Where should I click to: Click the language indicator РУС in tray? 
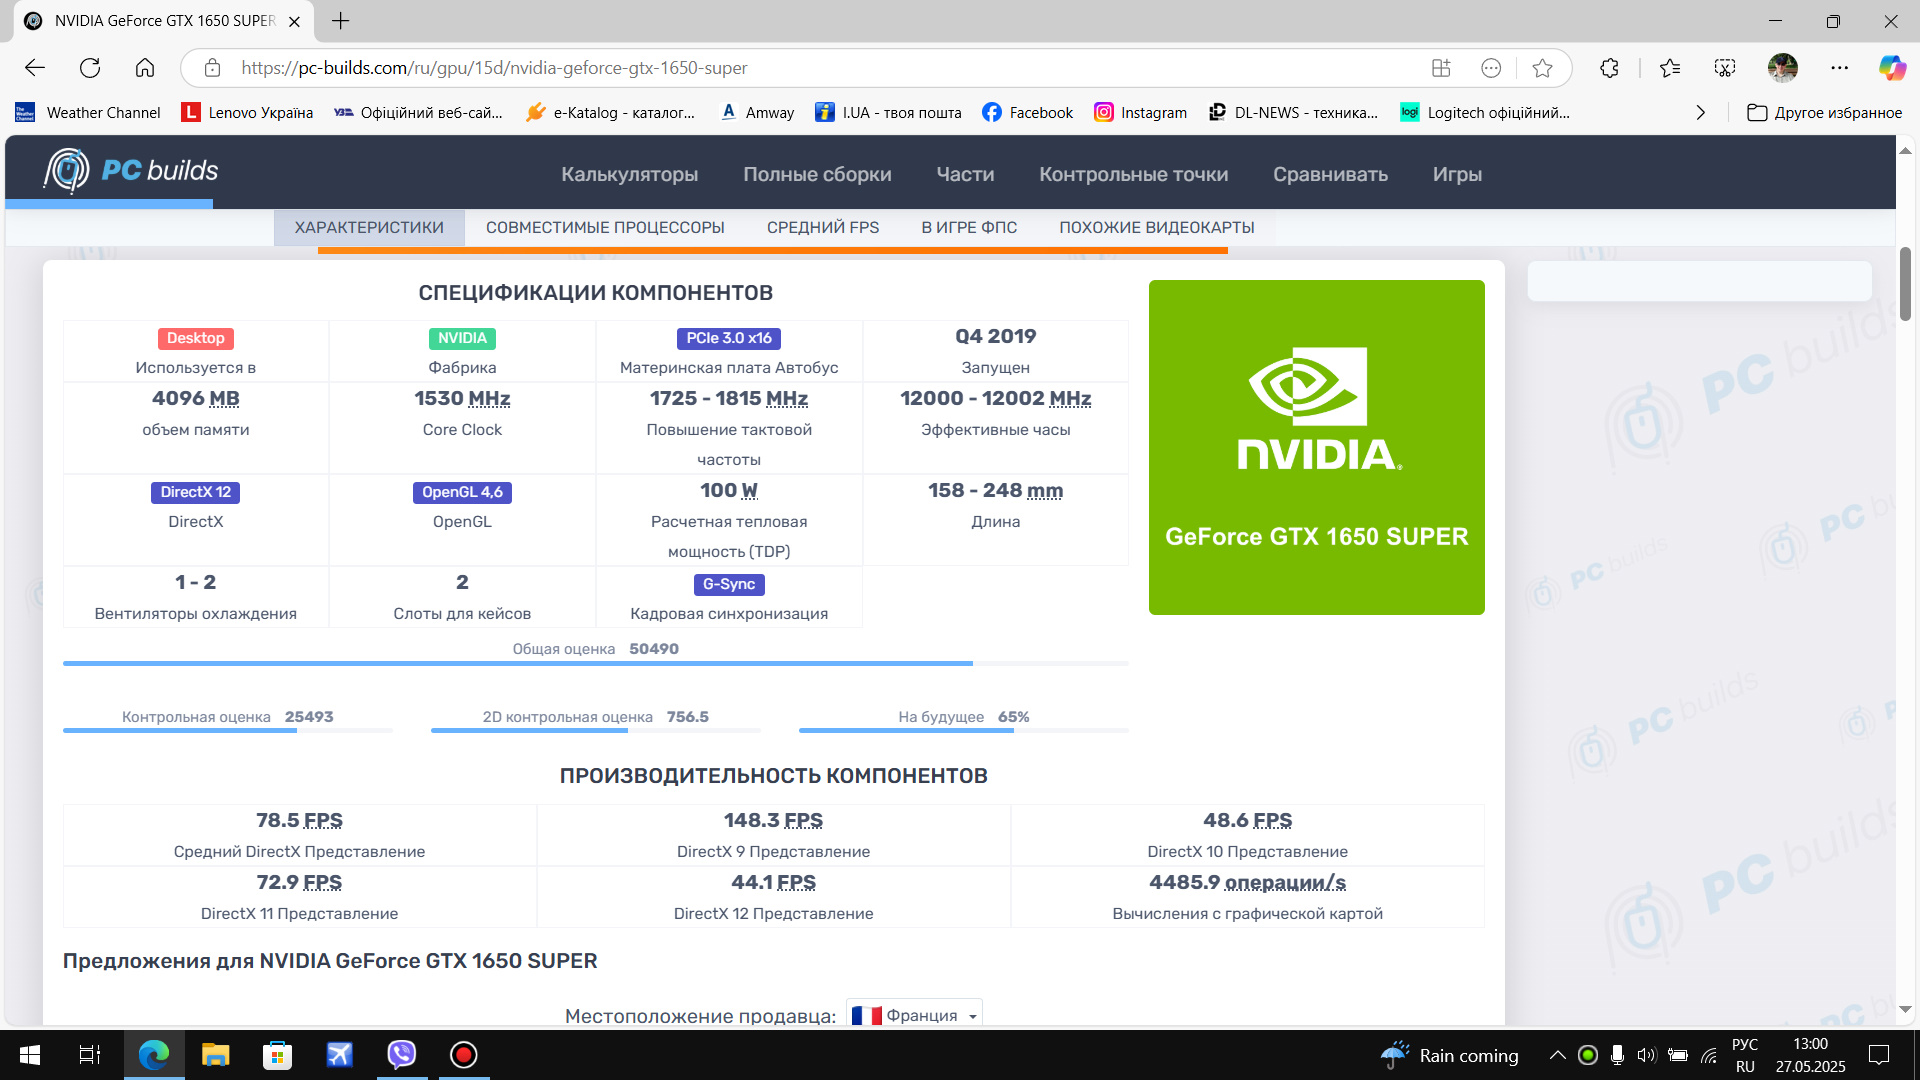click(1745, 1044)
